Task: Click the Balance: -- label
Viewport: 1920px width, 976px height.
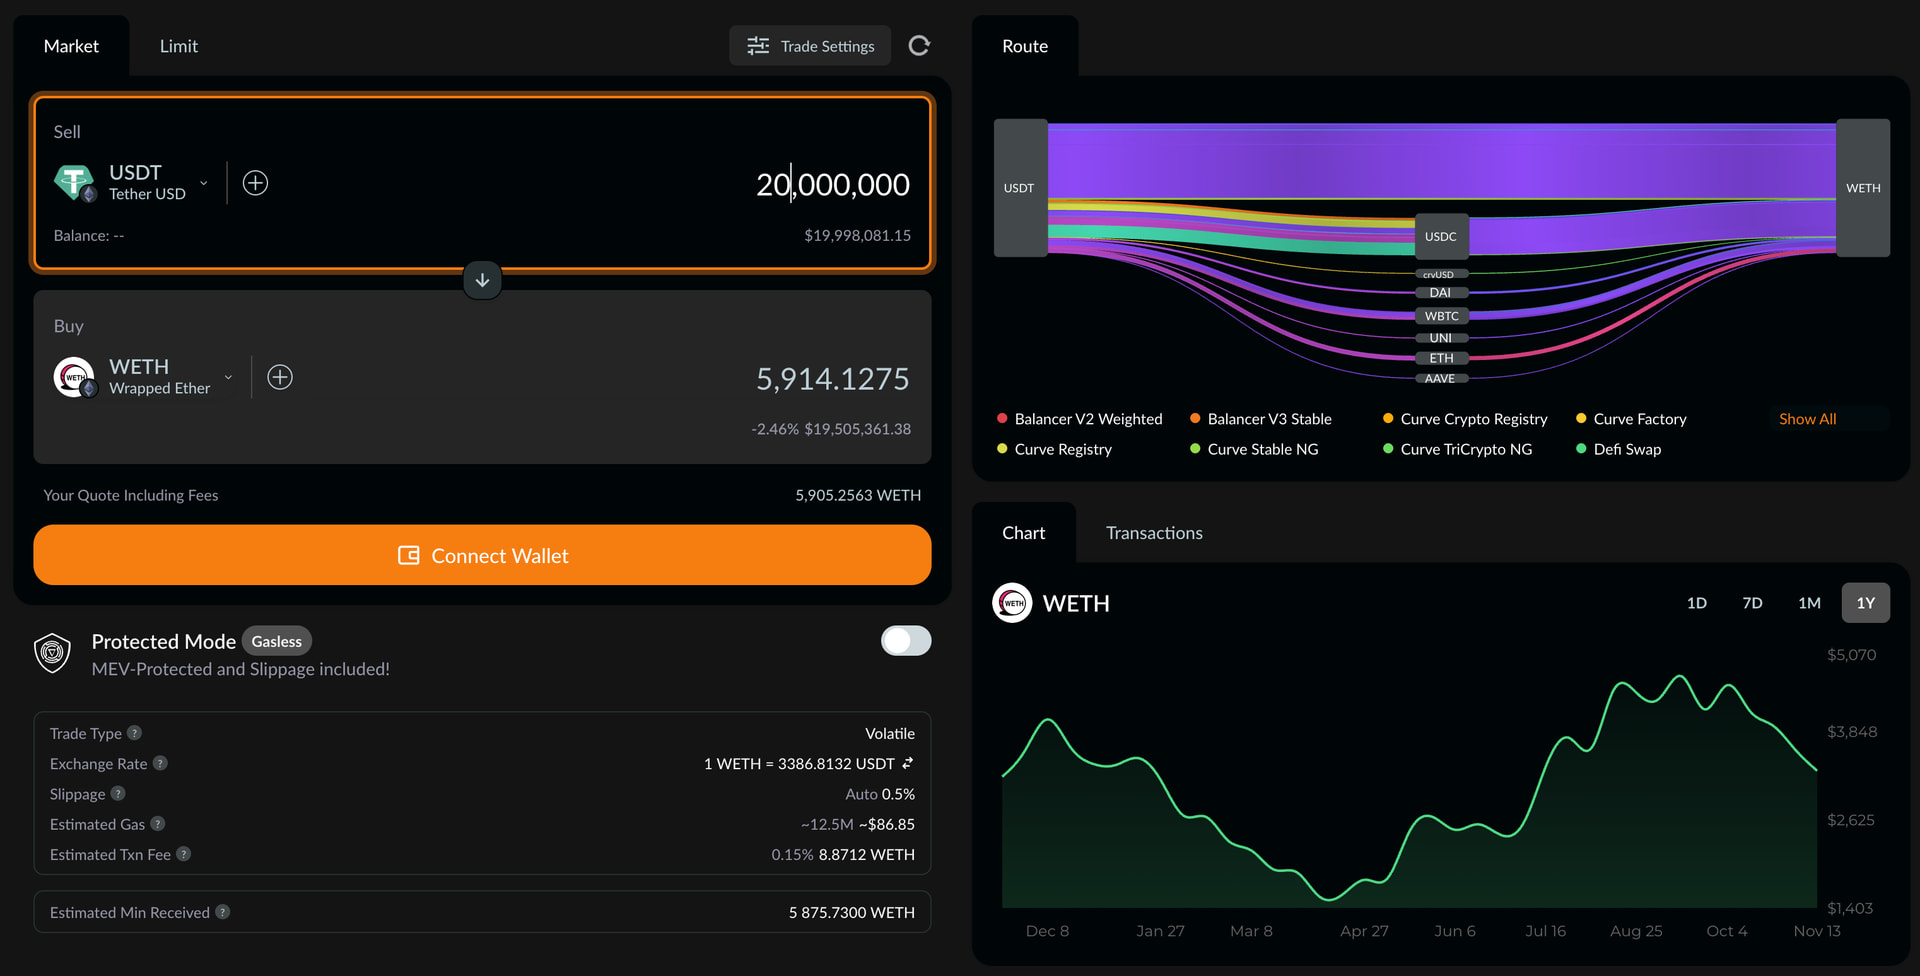Action: (x=89, y=235)
